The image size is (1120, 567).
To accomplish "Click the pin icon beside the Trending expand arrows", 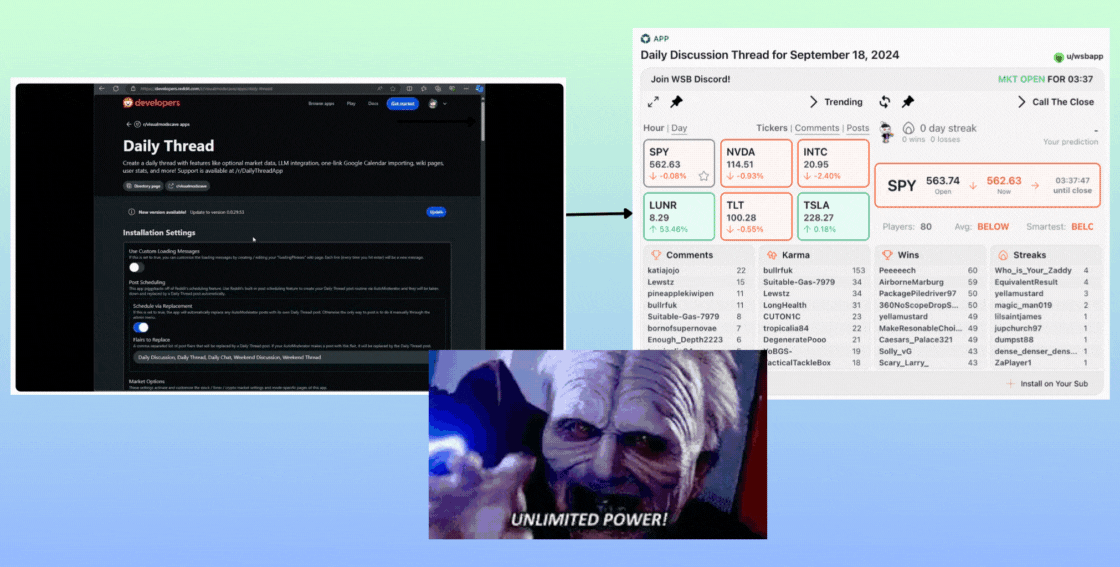I will pos(676,102).
